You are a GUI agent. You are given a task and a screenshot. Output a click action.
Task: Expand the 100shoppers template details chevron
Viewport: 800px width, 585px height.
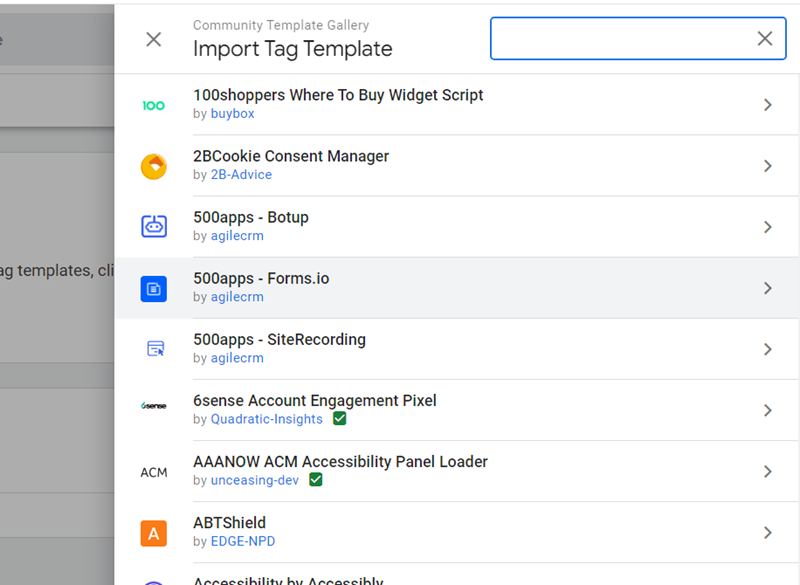[768, 104]
